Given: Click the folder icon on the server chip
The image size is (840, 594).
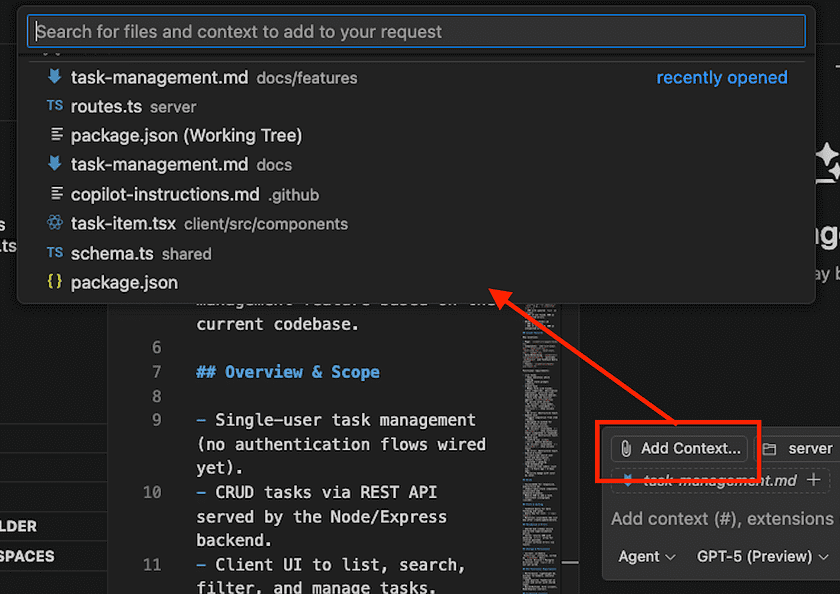Looking at the screenshot, I should tap(769, 449).
